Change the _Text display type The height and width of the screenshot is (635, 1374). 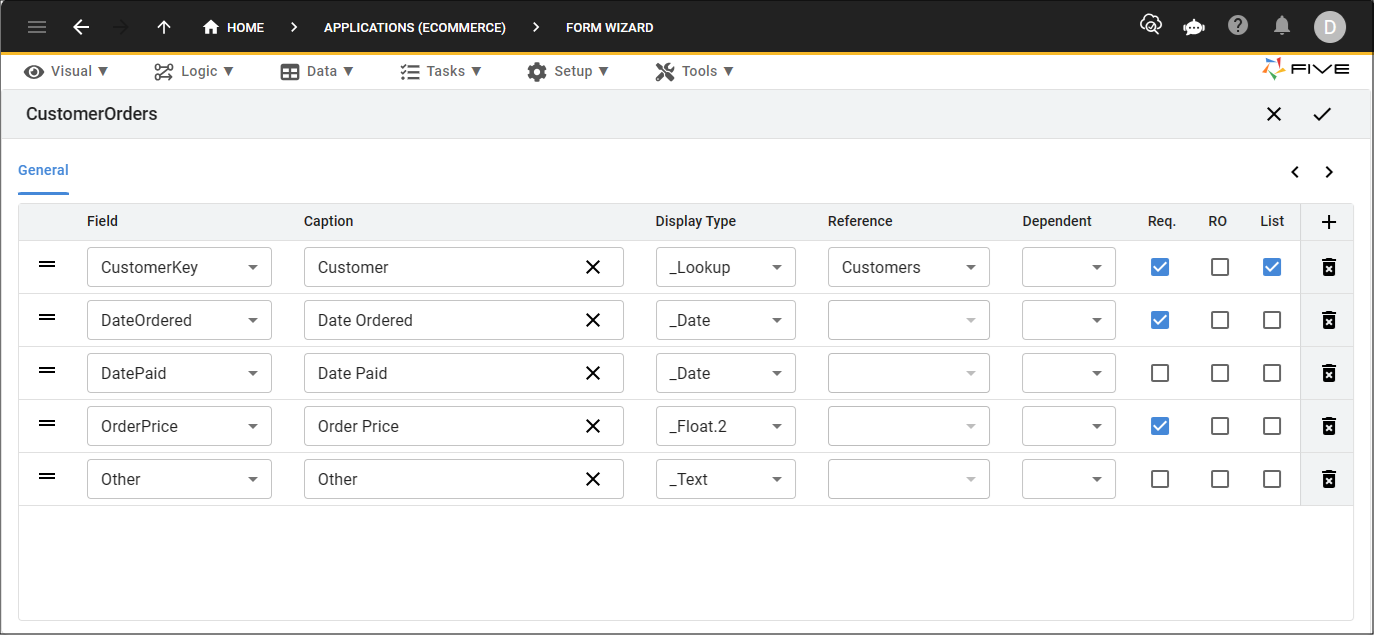[726, 479]
